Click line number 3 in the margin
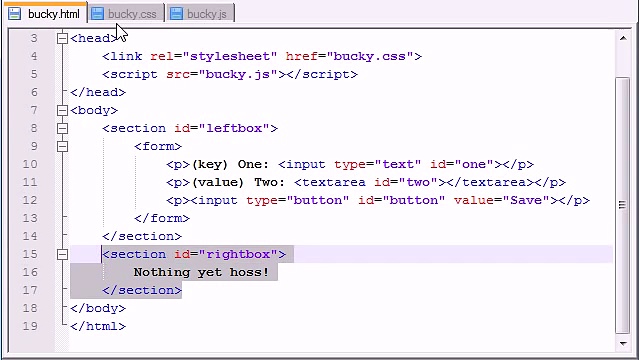 pyautogui.click(x=33, y=38)
